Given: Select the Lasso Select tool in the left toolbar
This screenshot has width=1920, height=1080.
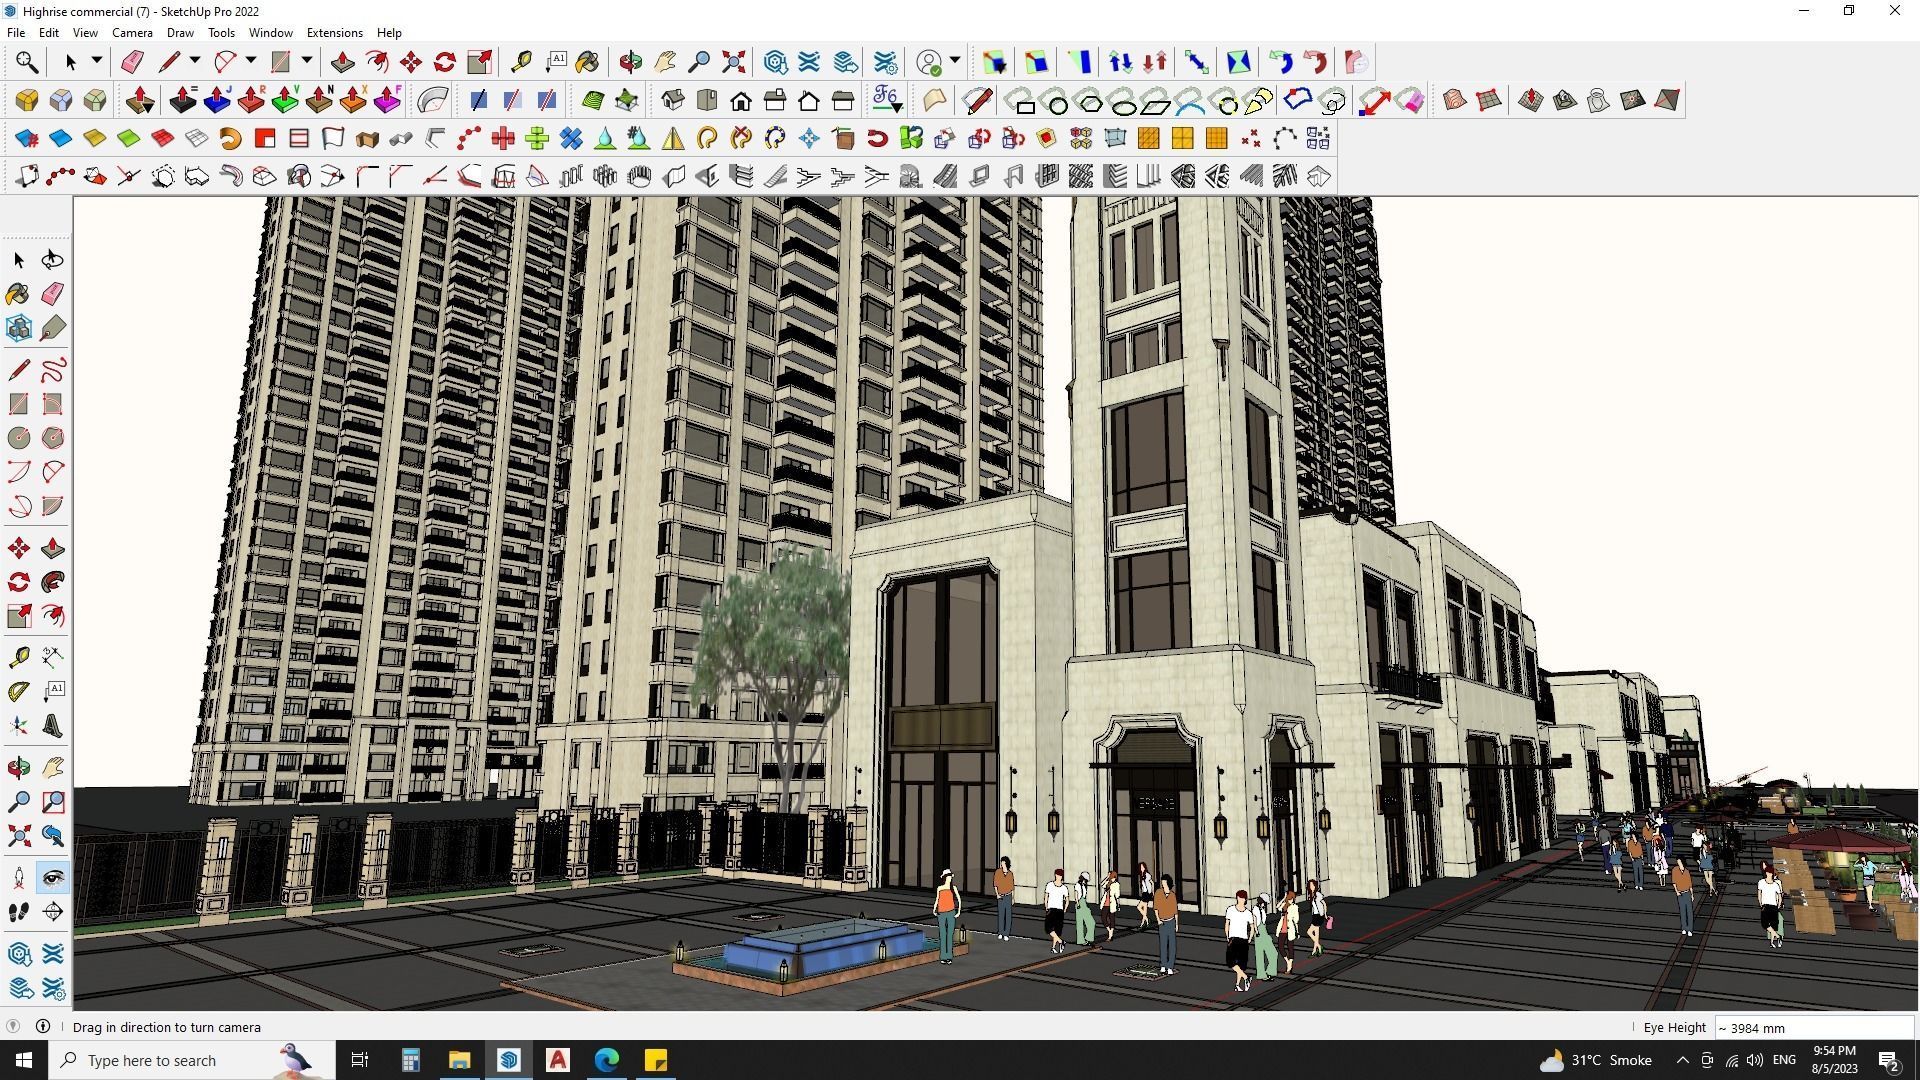Looking at the screenshot, I should click(53, 260).
